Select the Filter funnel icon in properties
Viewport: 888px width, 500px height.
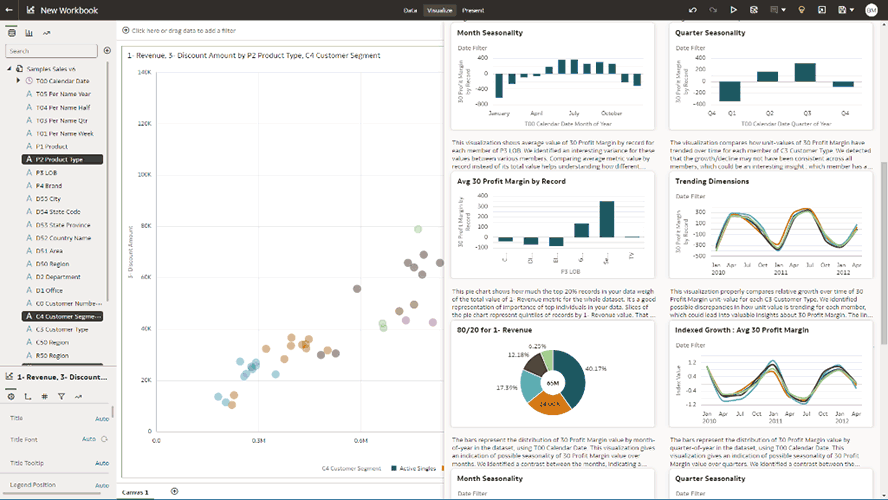click(x=62, y=397)
